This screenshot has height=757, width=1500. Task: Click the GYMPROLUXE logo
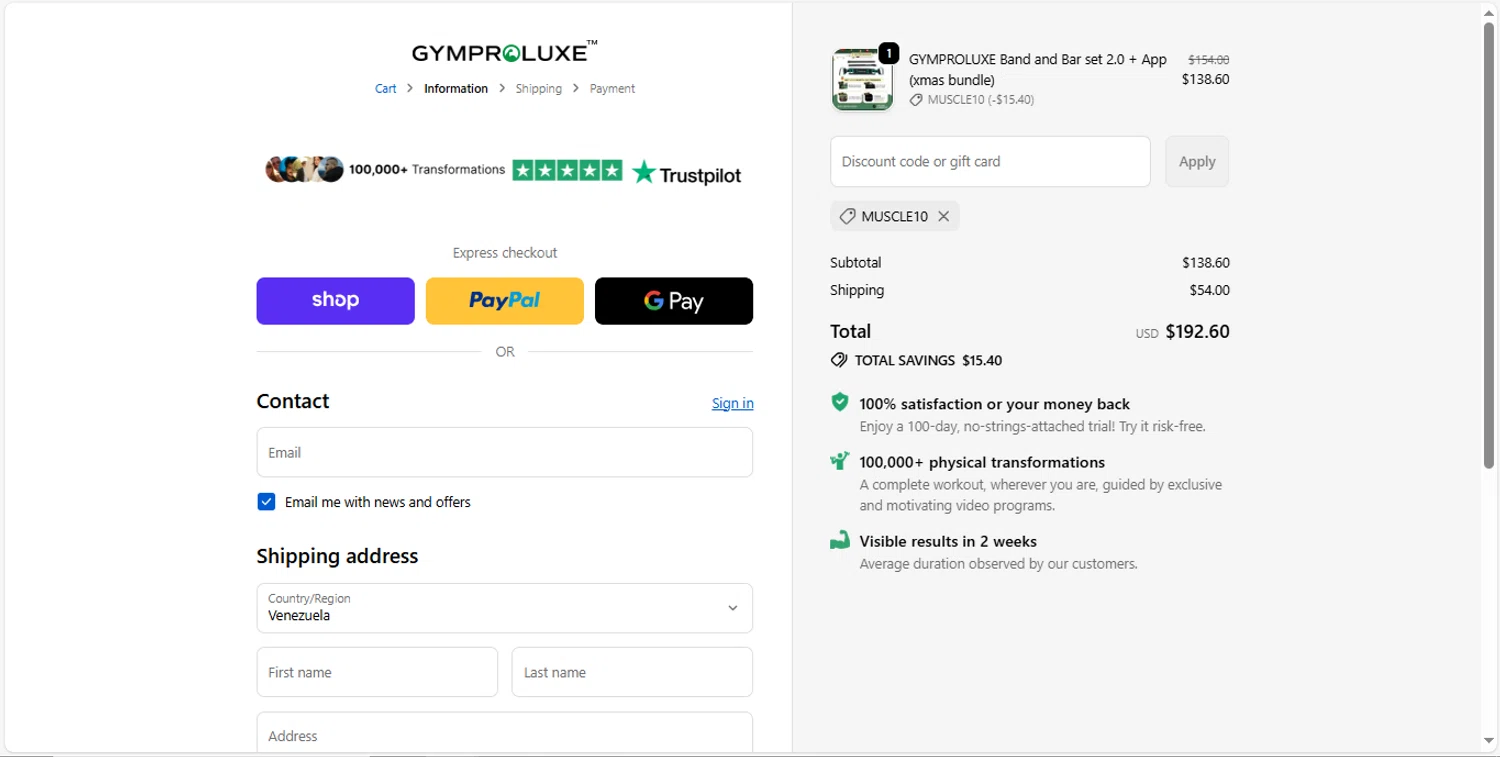505,52
